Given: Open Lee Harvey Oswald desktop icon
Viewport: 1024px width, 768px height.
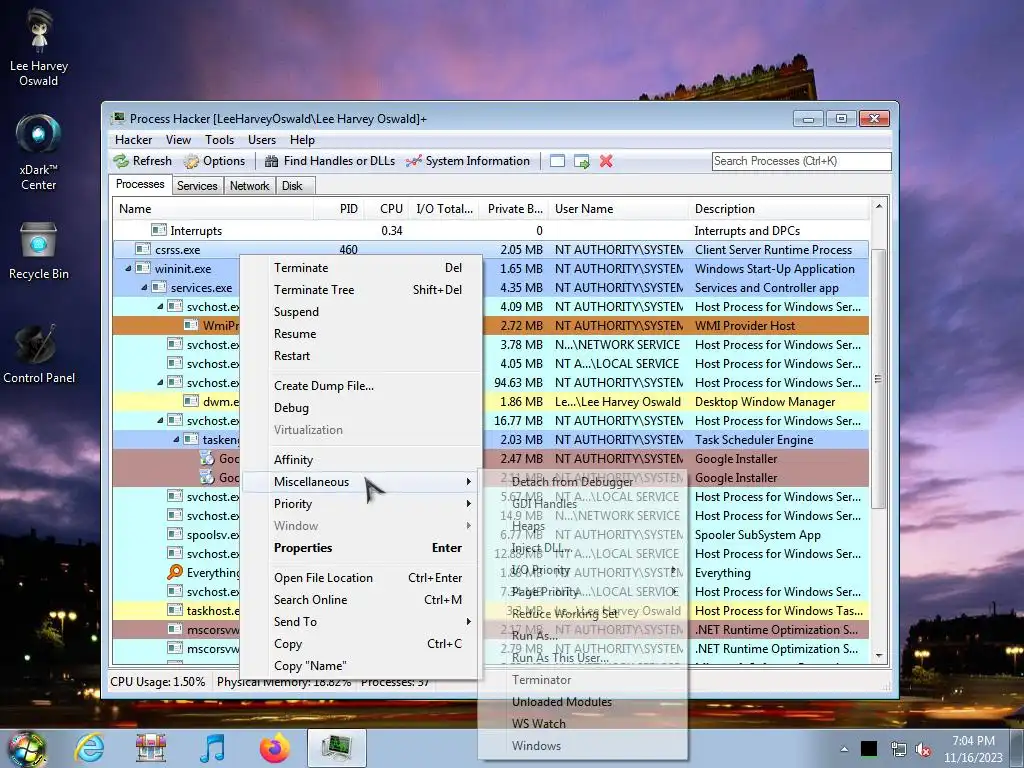Looking at the screenshot, I should (x=39, y=48).
